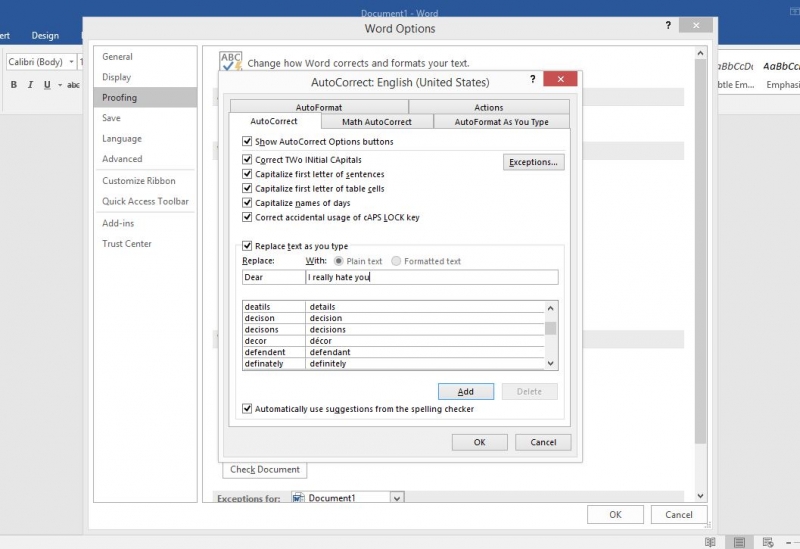Switch to the Math AutoCorrect tab
The width and height of the screenshot is (800, 549).
pos(376,122)
